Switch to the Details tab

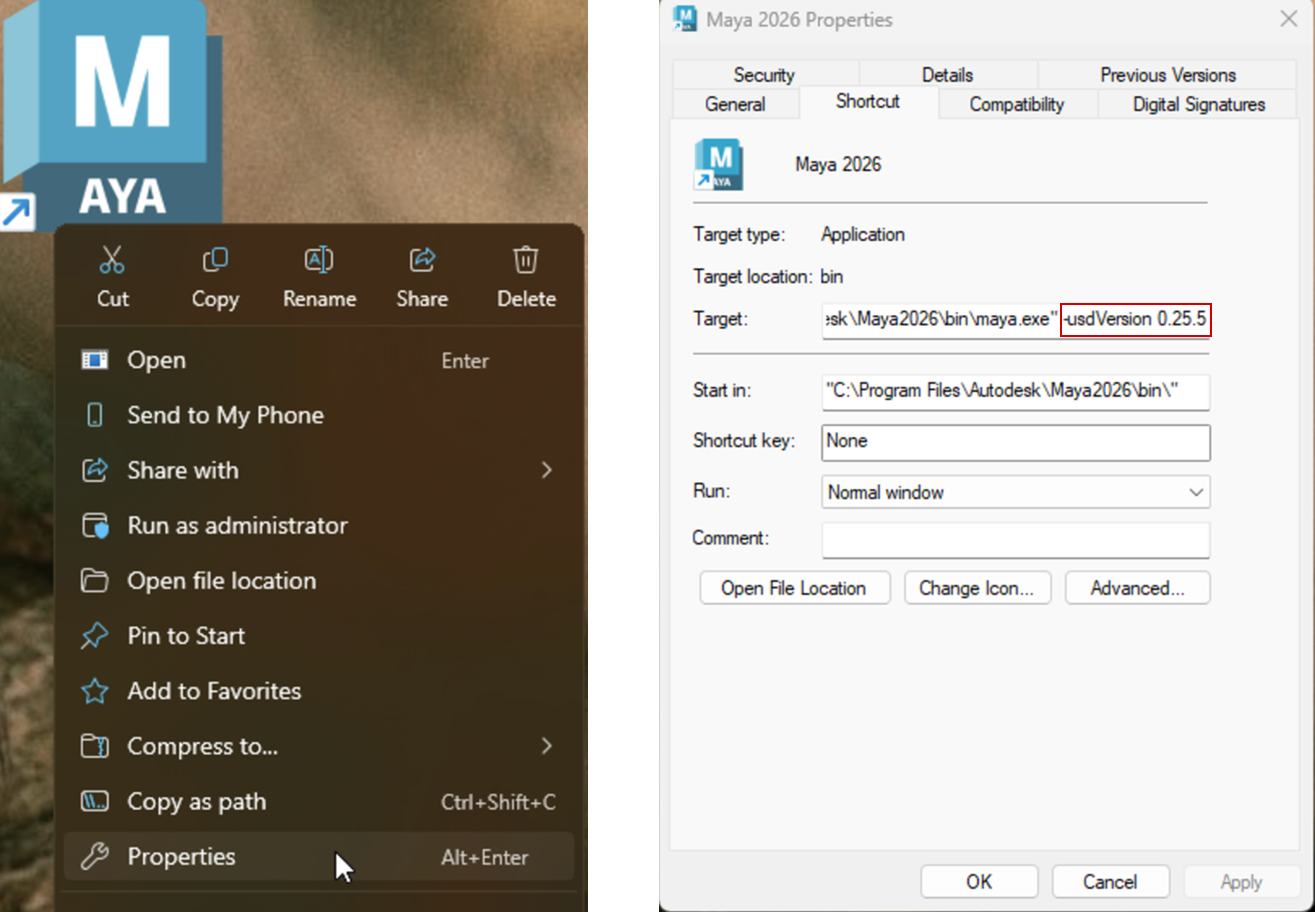point(947,75)
